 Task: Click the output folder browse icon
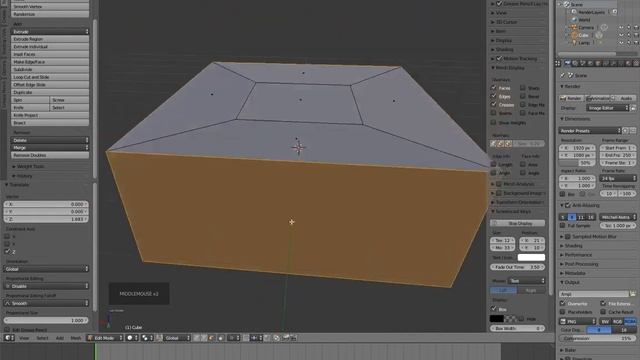633,294
